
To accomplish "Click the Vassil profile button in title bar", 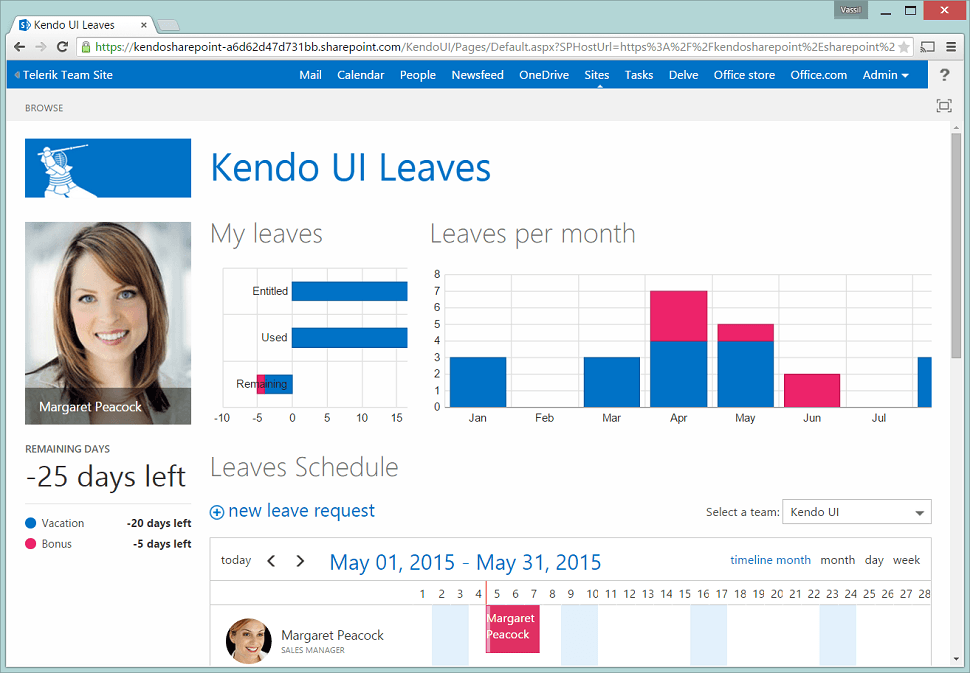I will (851, 10).
